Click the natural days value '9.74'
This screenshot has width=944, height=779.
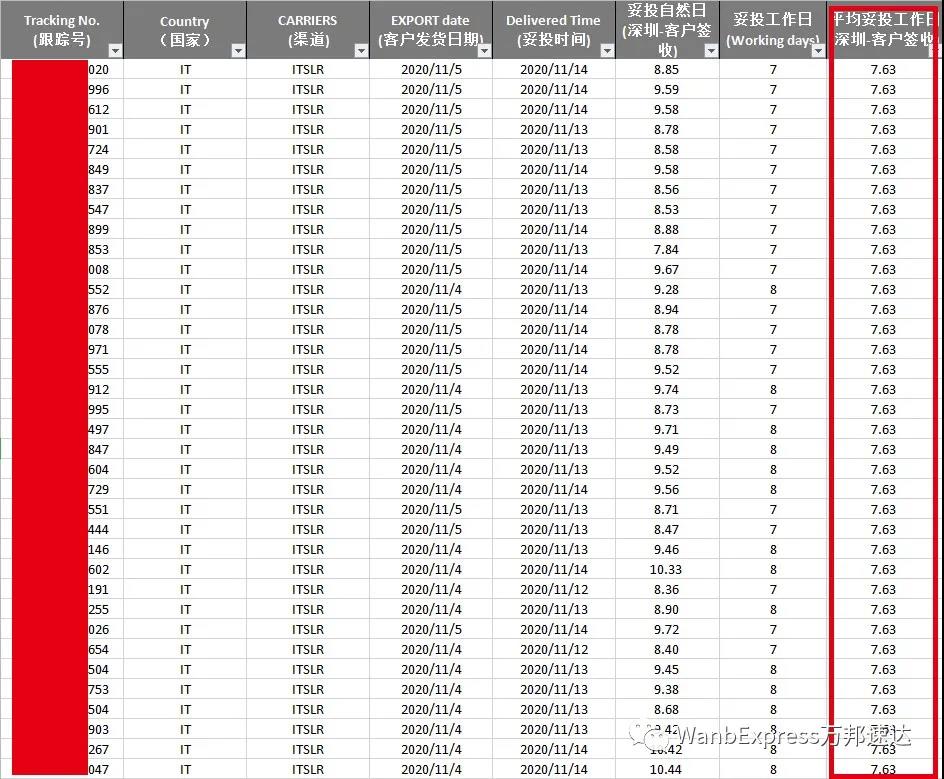[x=666, y=390]
